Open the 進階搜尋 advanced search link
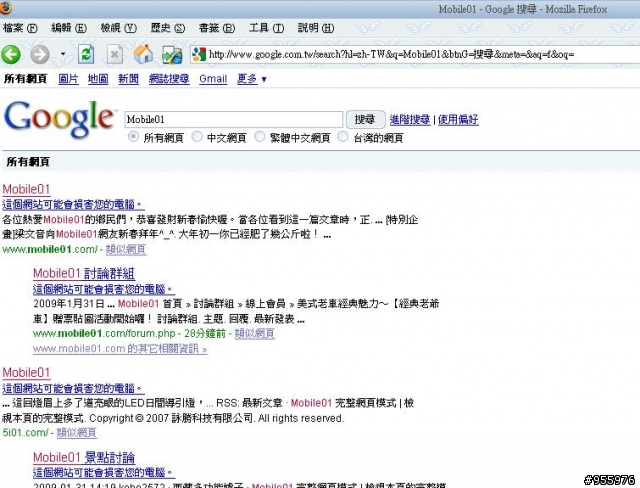Image resolution: width=640 pixels, height=488 pixels. (x=410, y=119)
